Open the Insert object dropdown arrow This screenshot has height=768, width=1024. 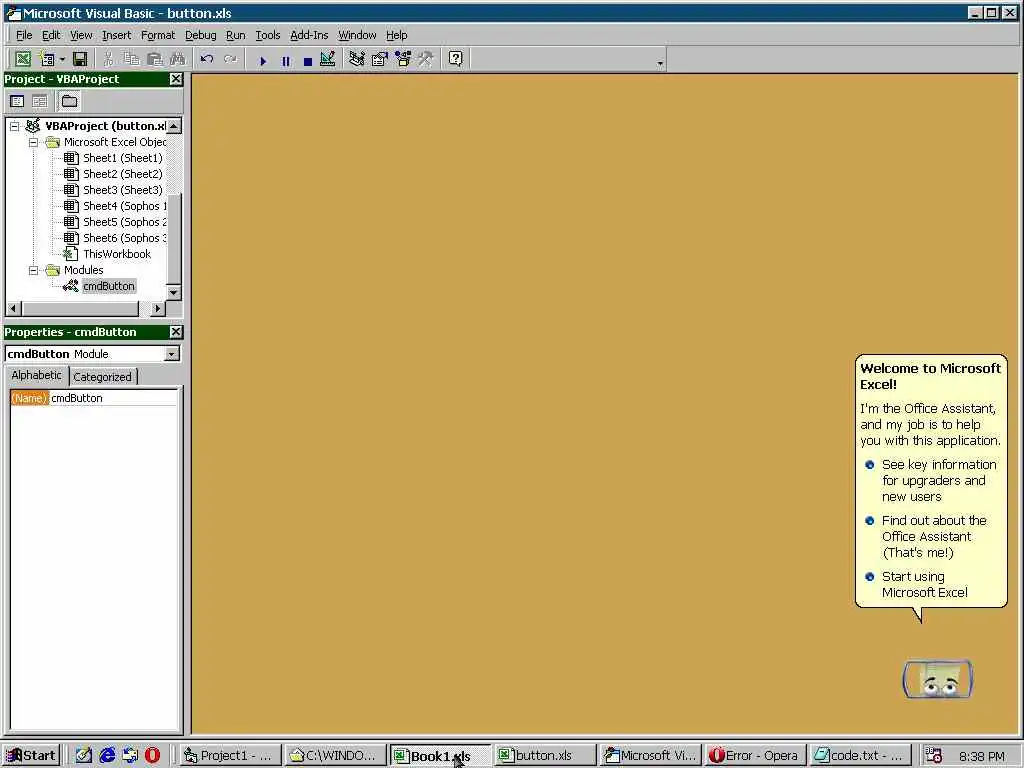(x=62, y=59)
